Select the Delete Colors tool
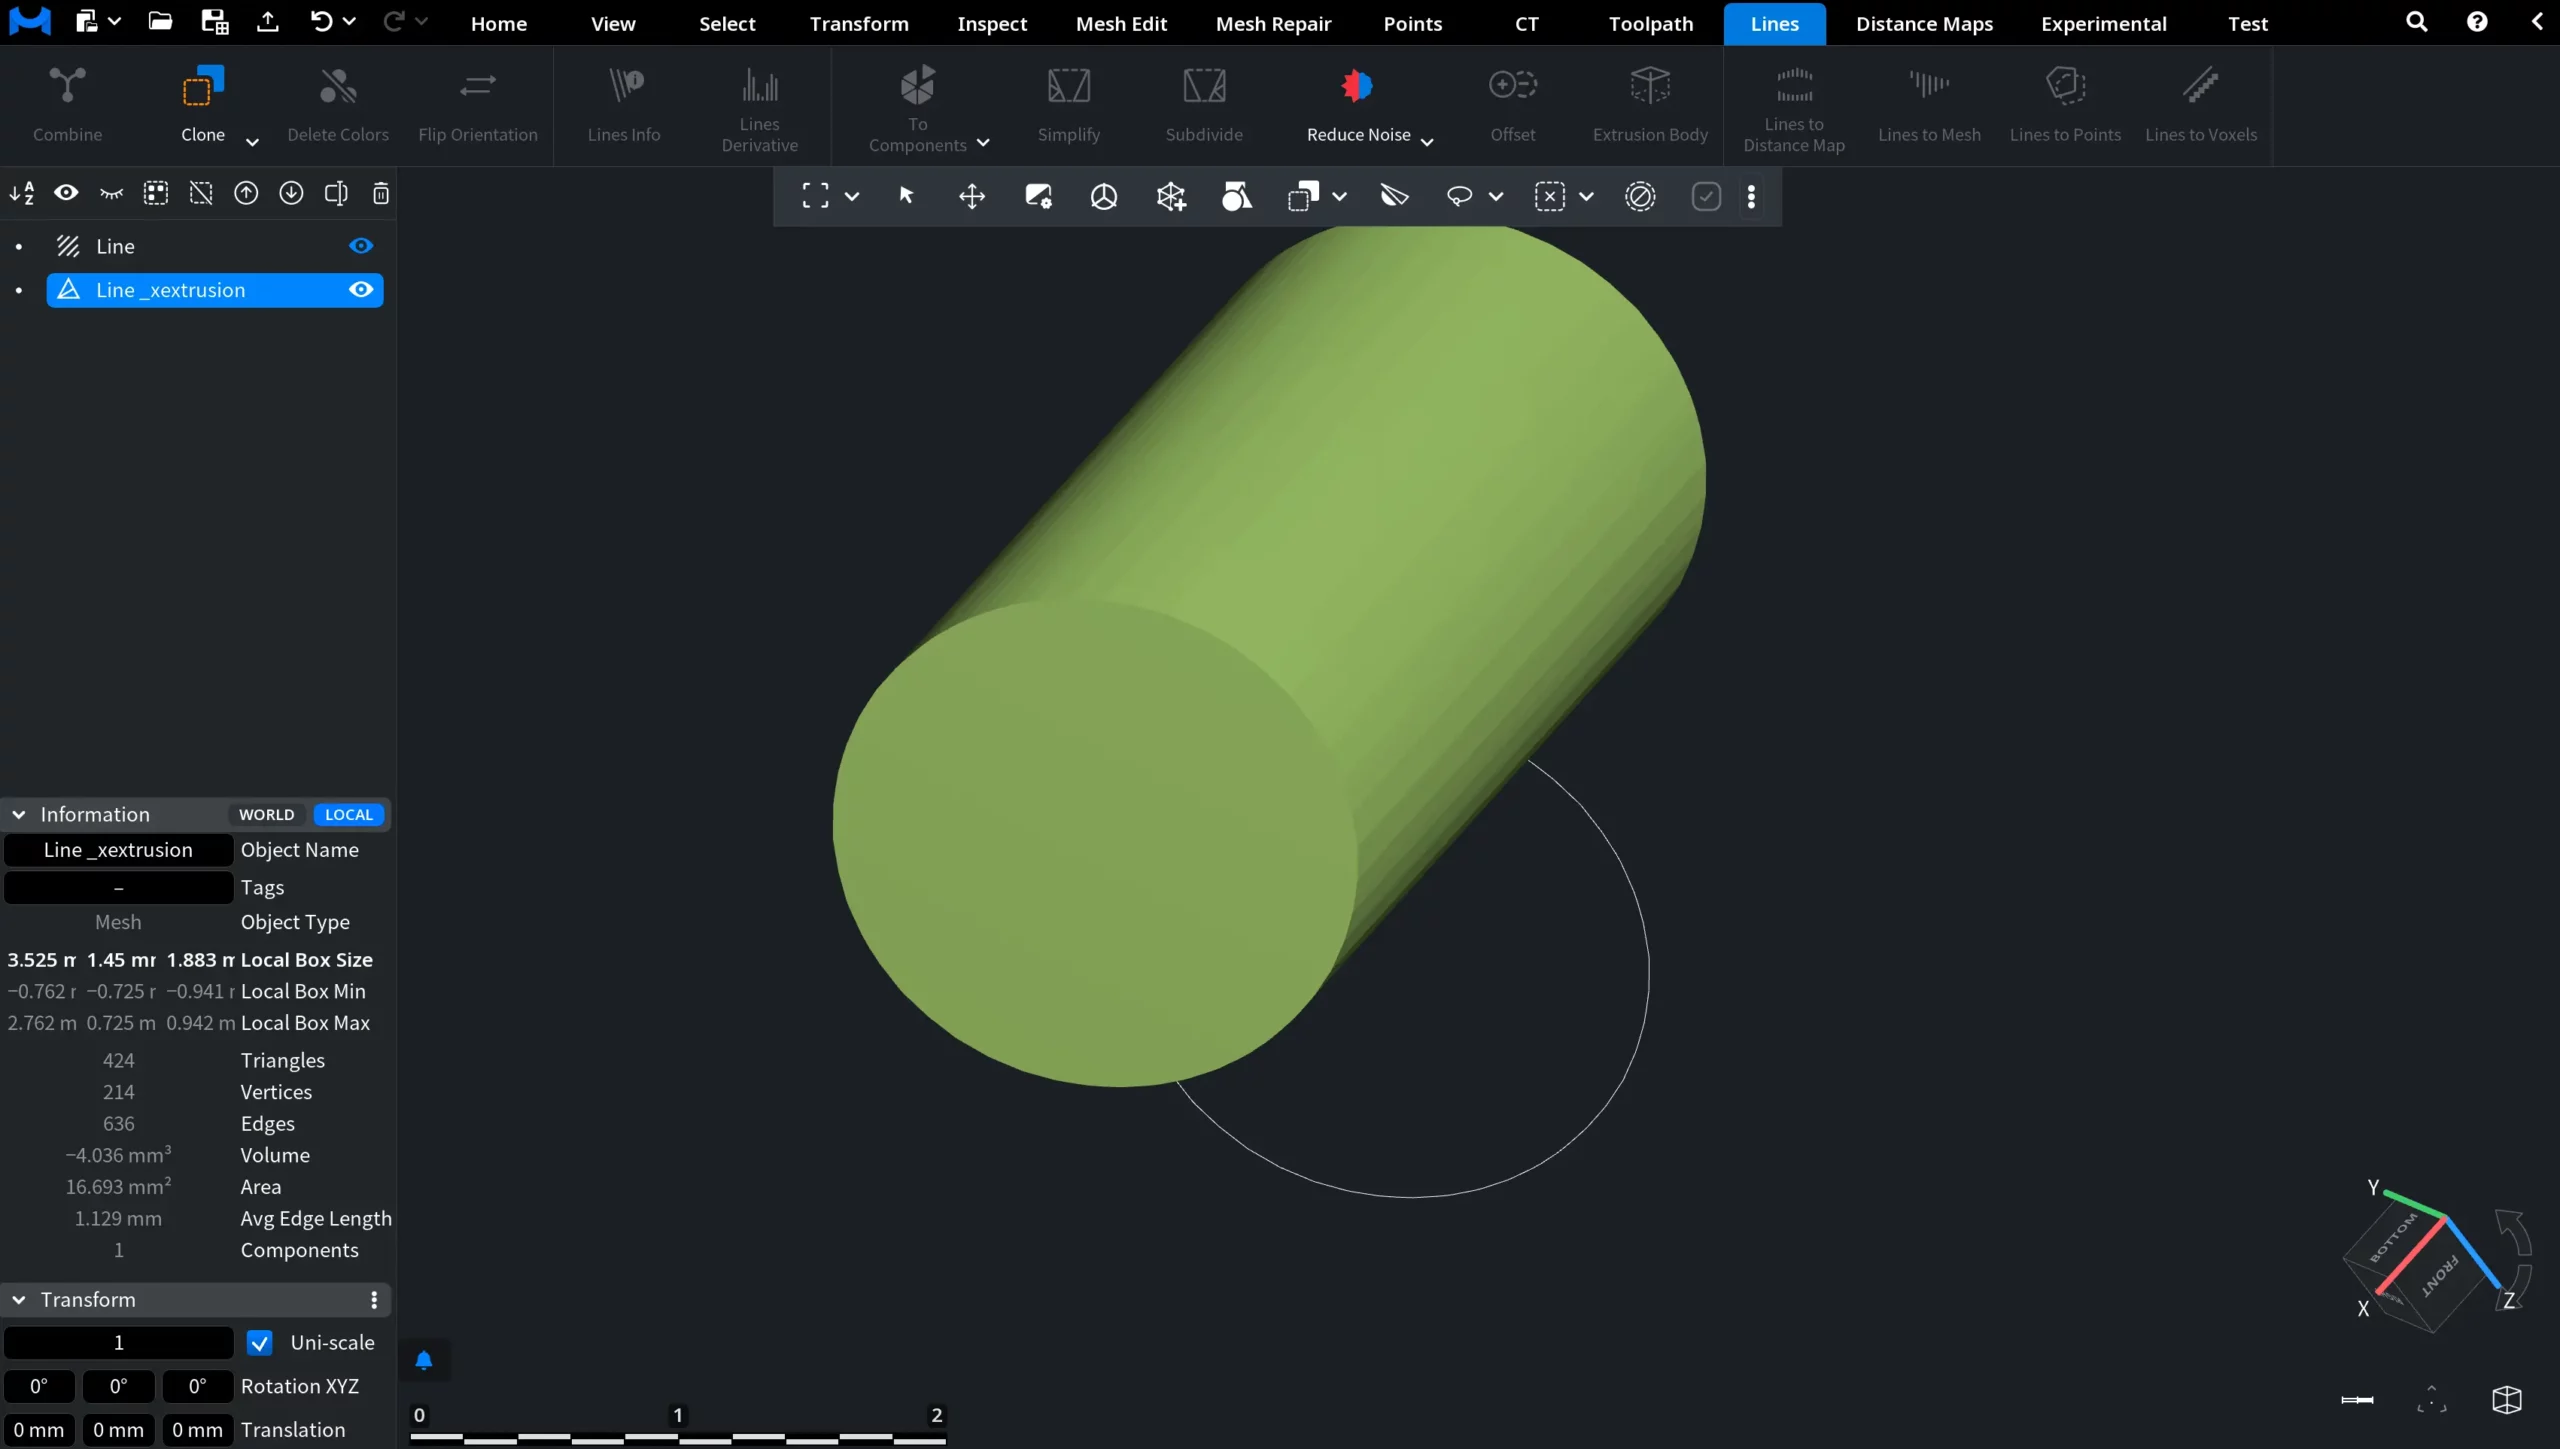This screenshot has width=2560, height=1449. point(338,105)
